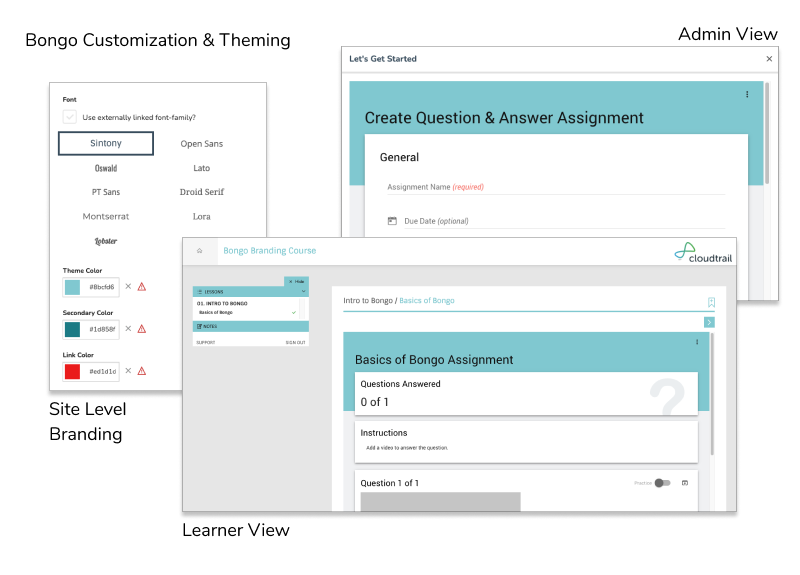
Task: Open the Secondary Color swatch
Action: point(72,330)
